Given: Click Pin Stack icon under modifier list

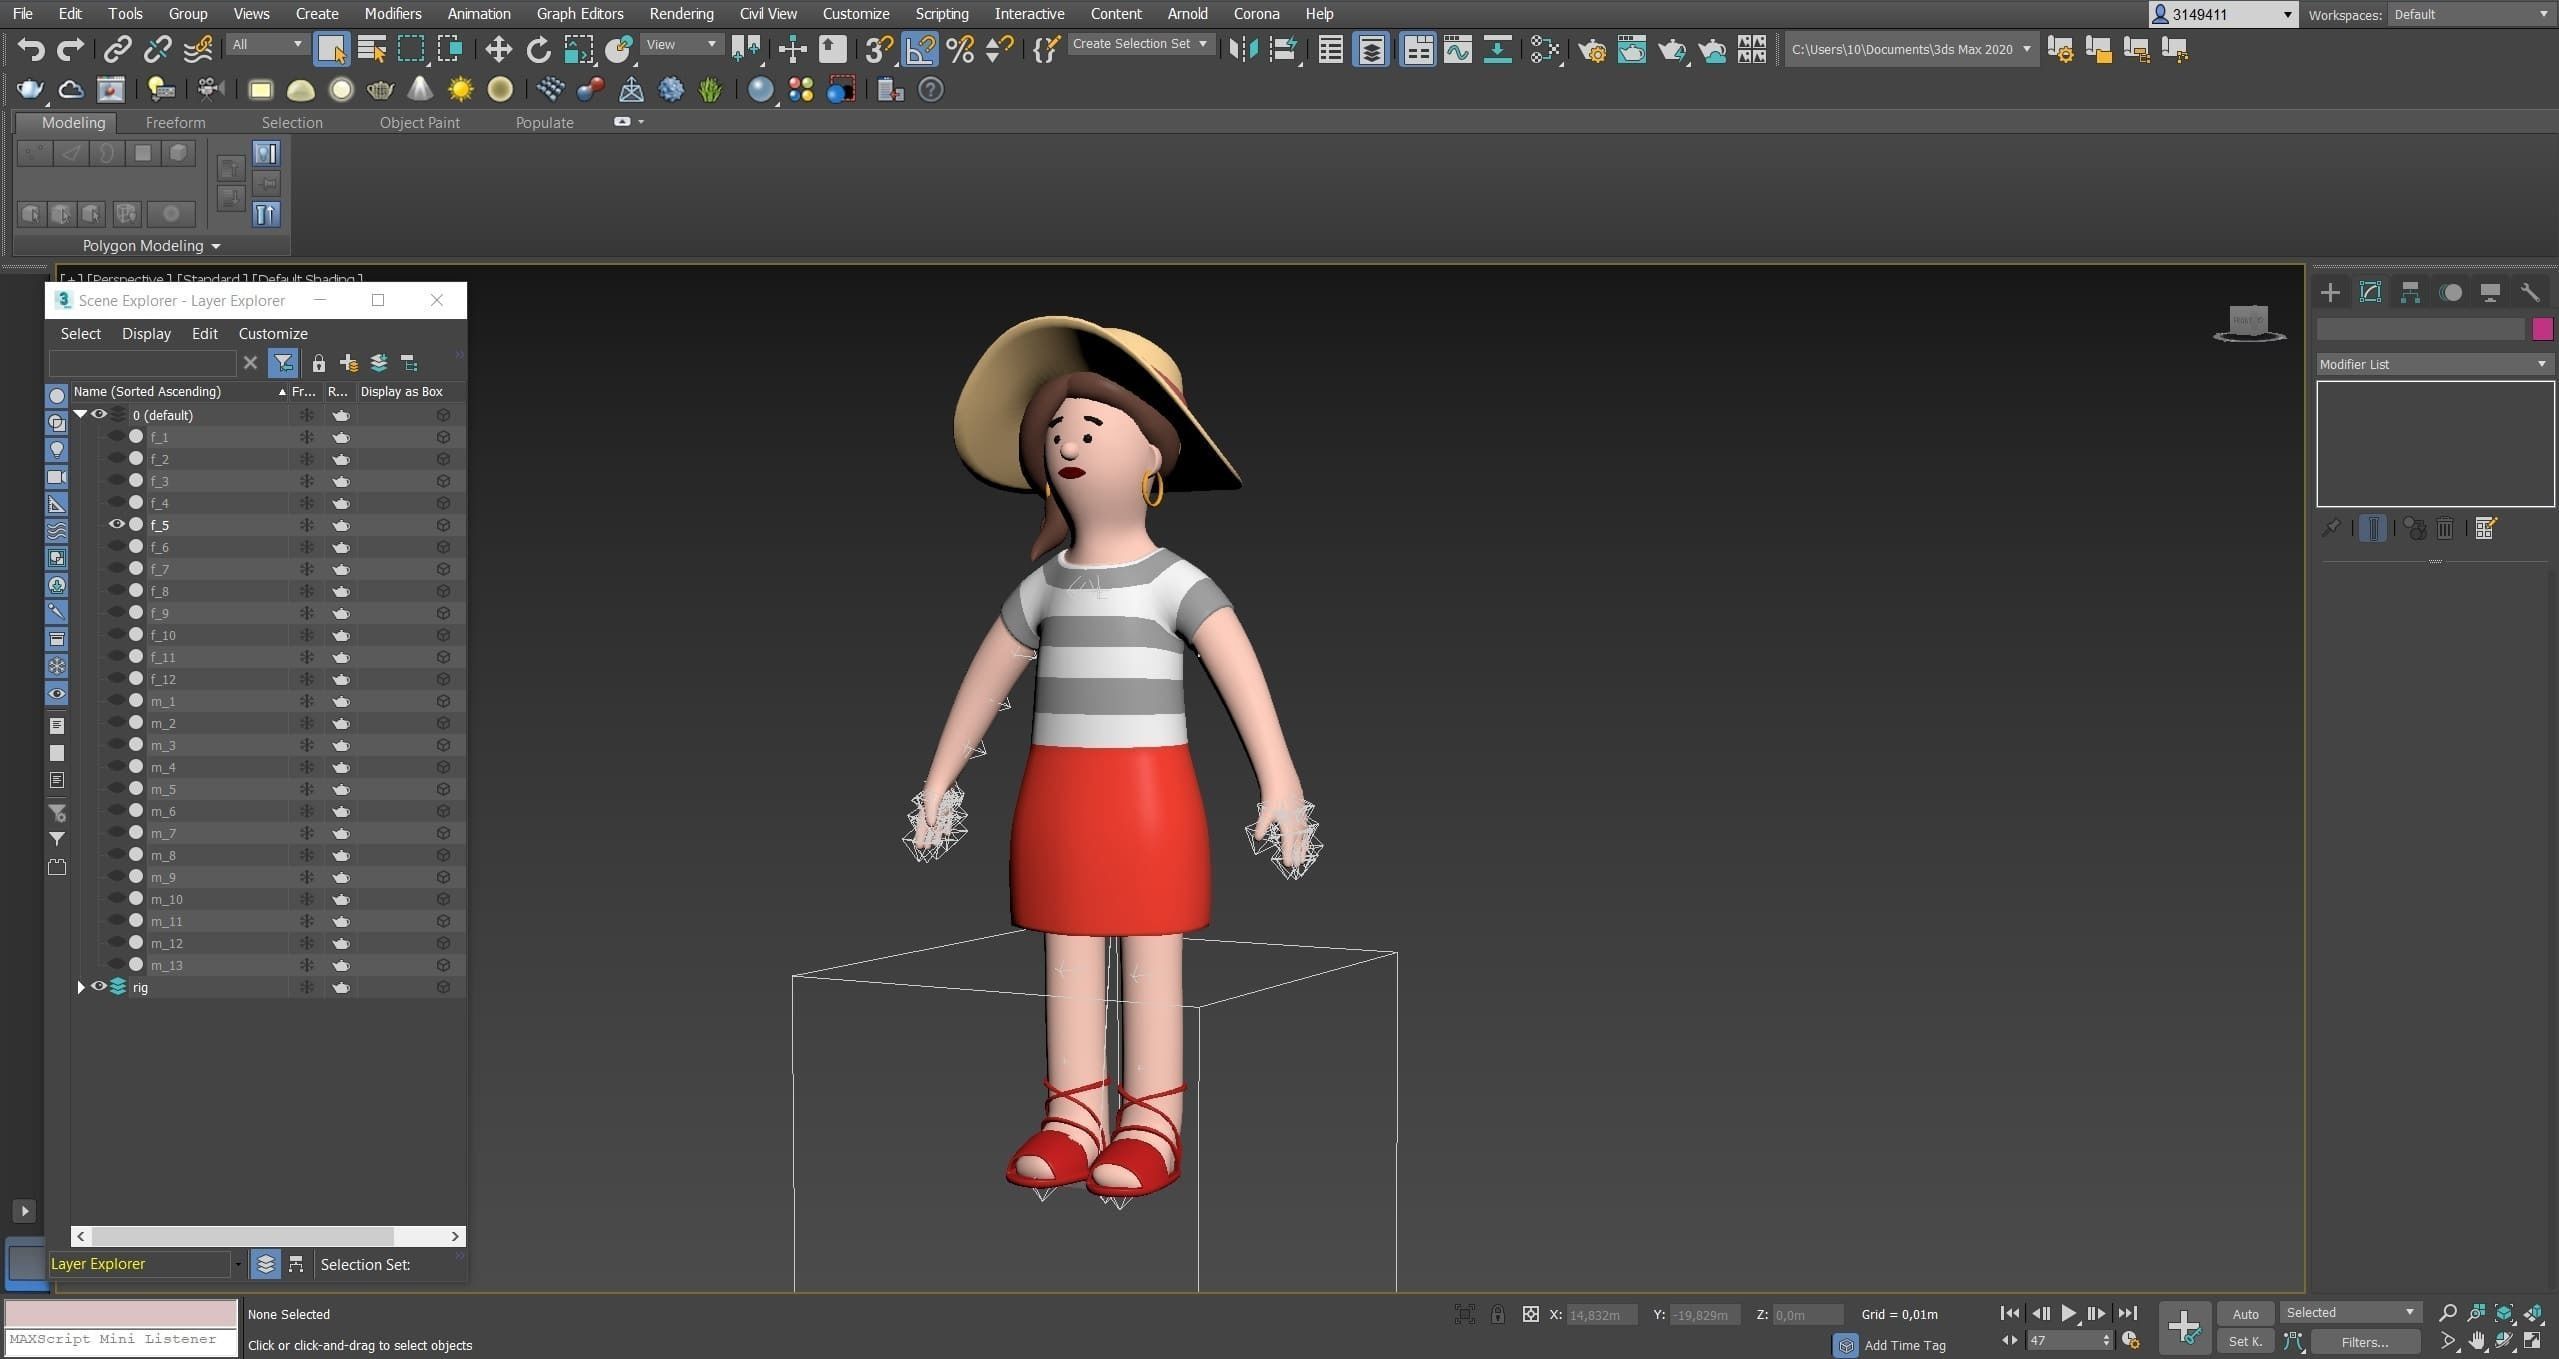Looking at the screenshot, I should [x=2330, y=528].
